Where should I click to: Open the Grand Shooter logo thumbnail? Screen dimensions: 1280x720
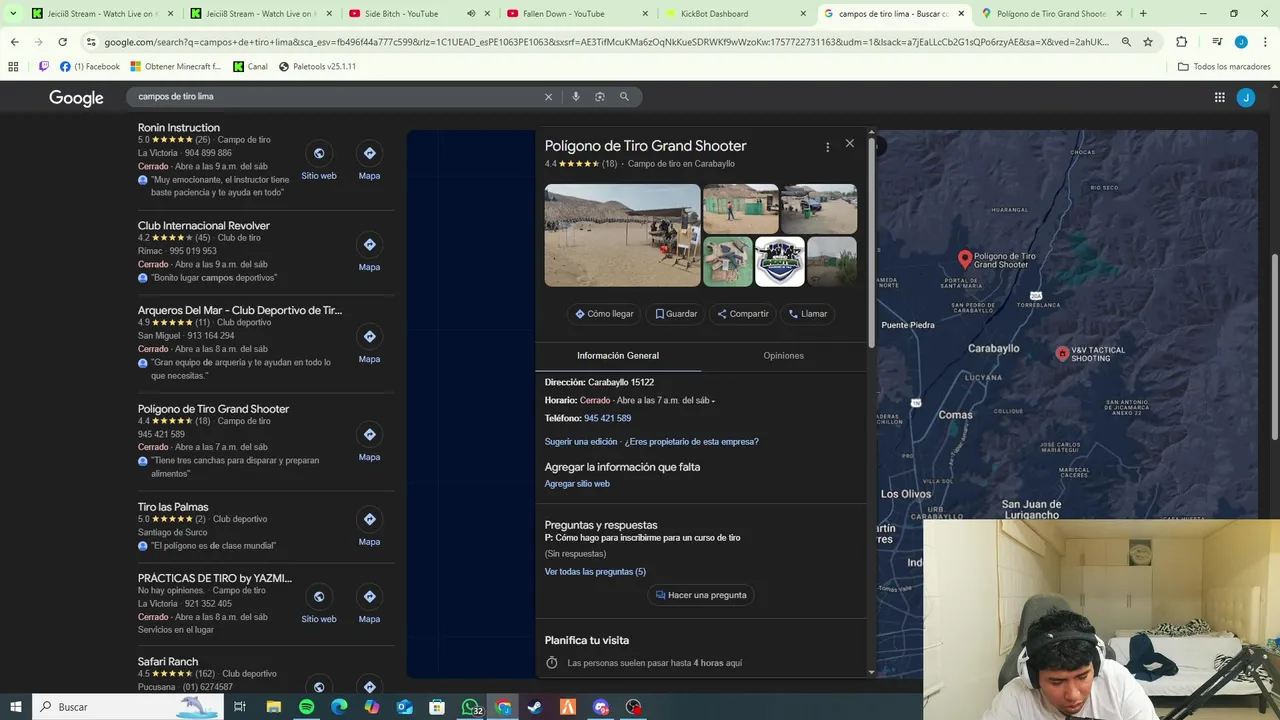click(780, 261)
